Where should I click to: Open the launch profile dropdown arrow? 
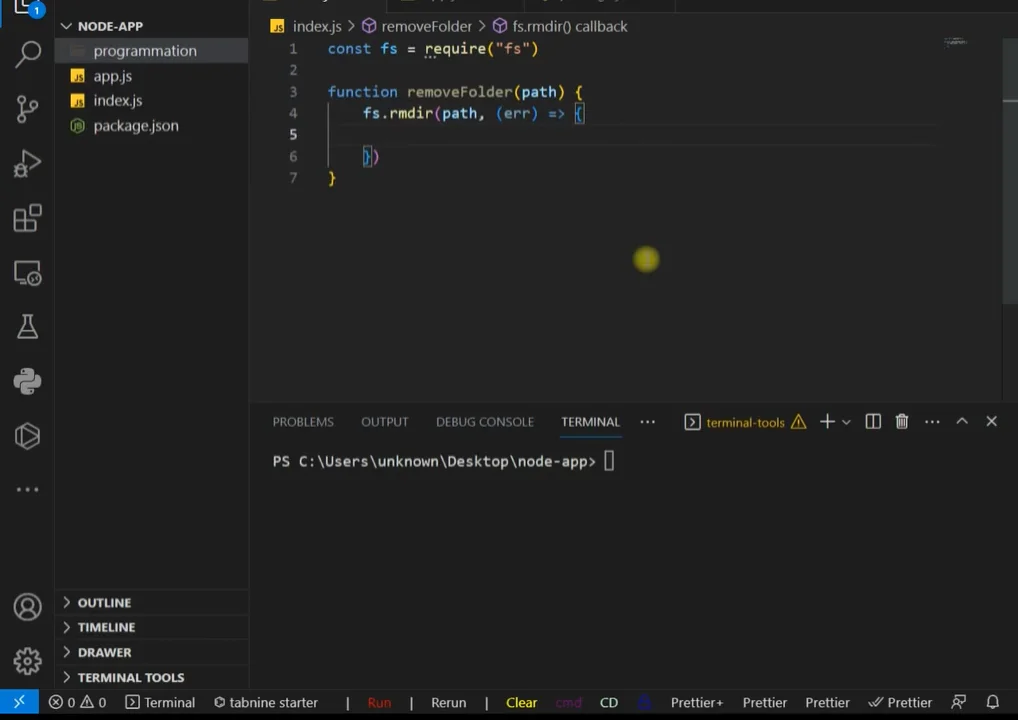point(846,422)
